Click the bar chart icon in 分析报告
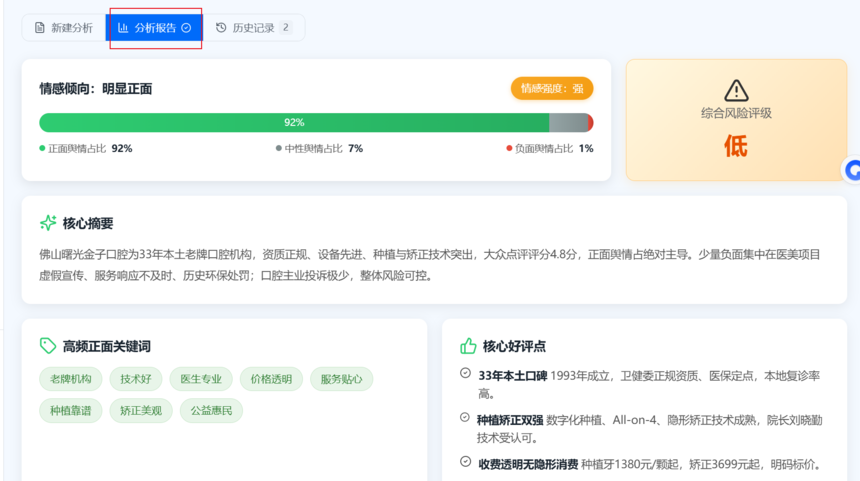This screenshot has height=481, width=860. pyautogui.click(x=123, y=28)
